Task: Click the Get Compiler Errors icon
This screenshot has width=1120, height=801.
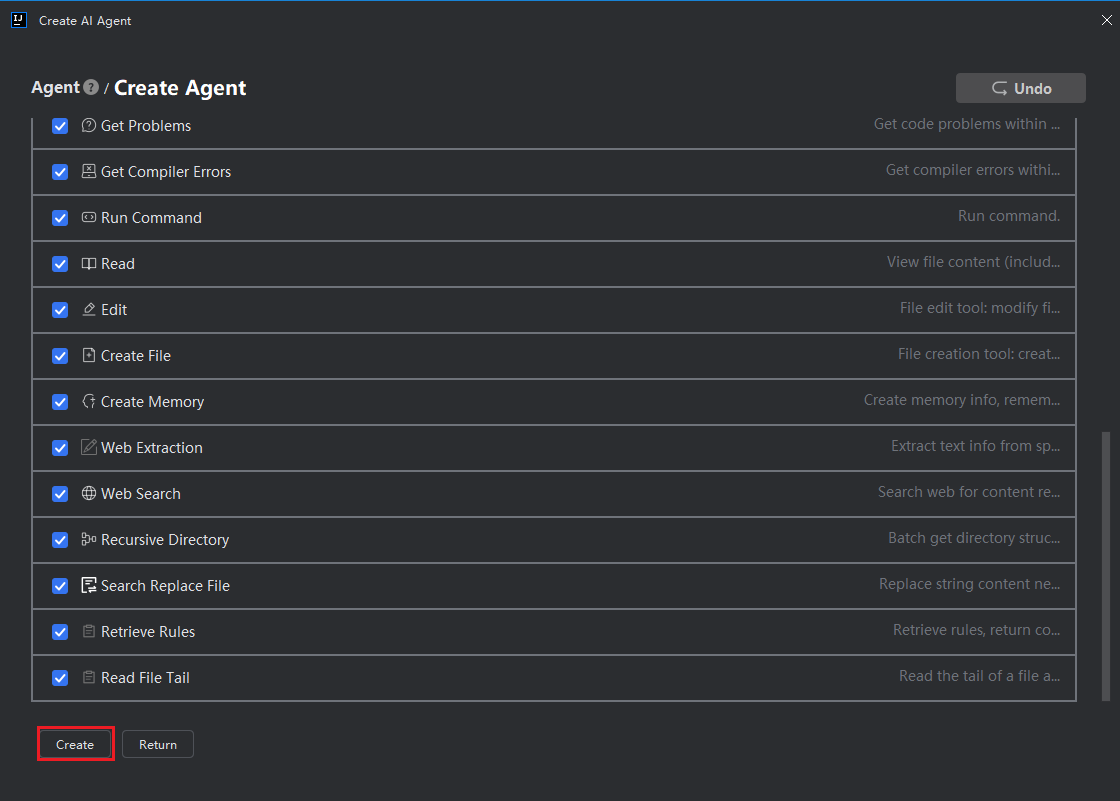Action: click(88, 172)
